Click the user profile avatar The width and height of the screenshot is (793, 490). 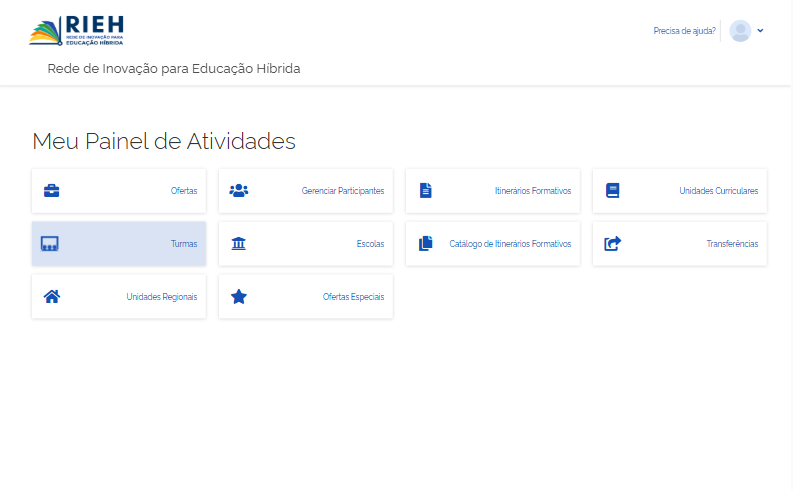click(740, 31)
